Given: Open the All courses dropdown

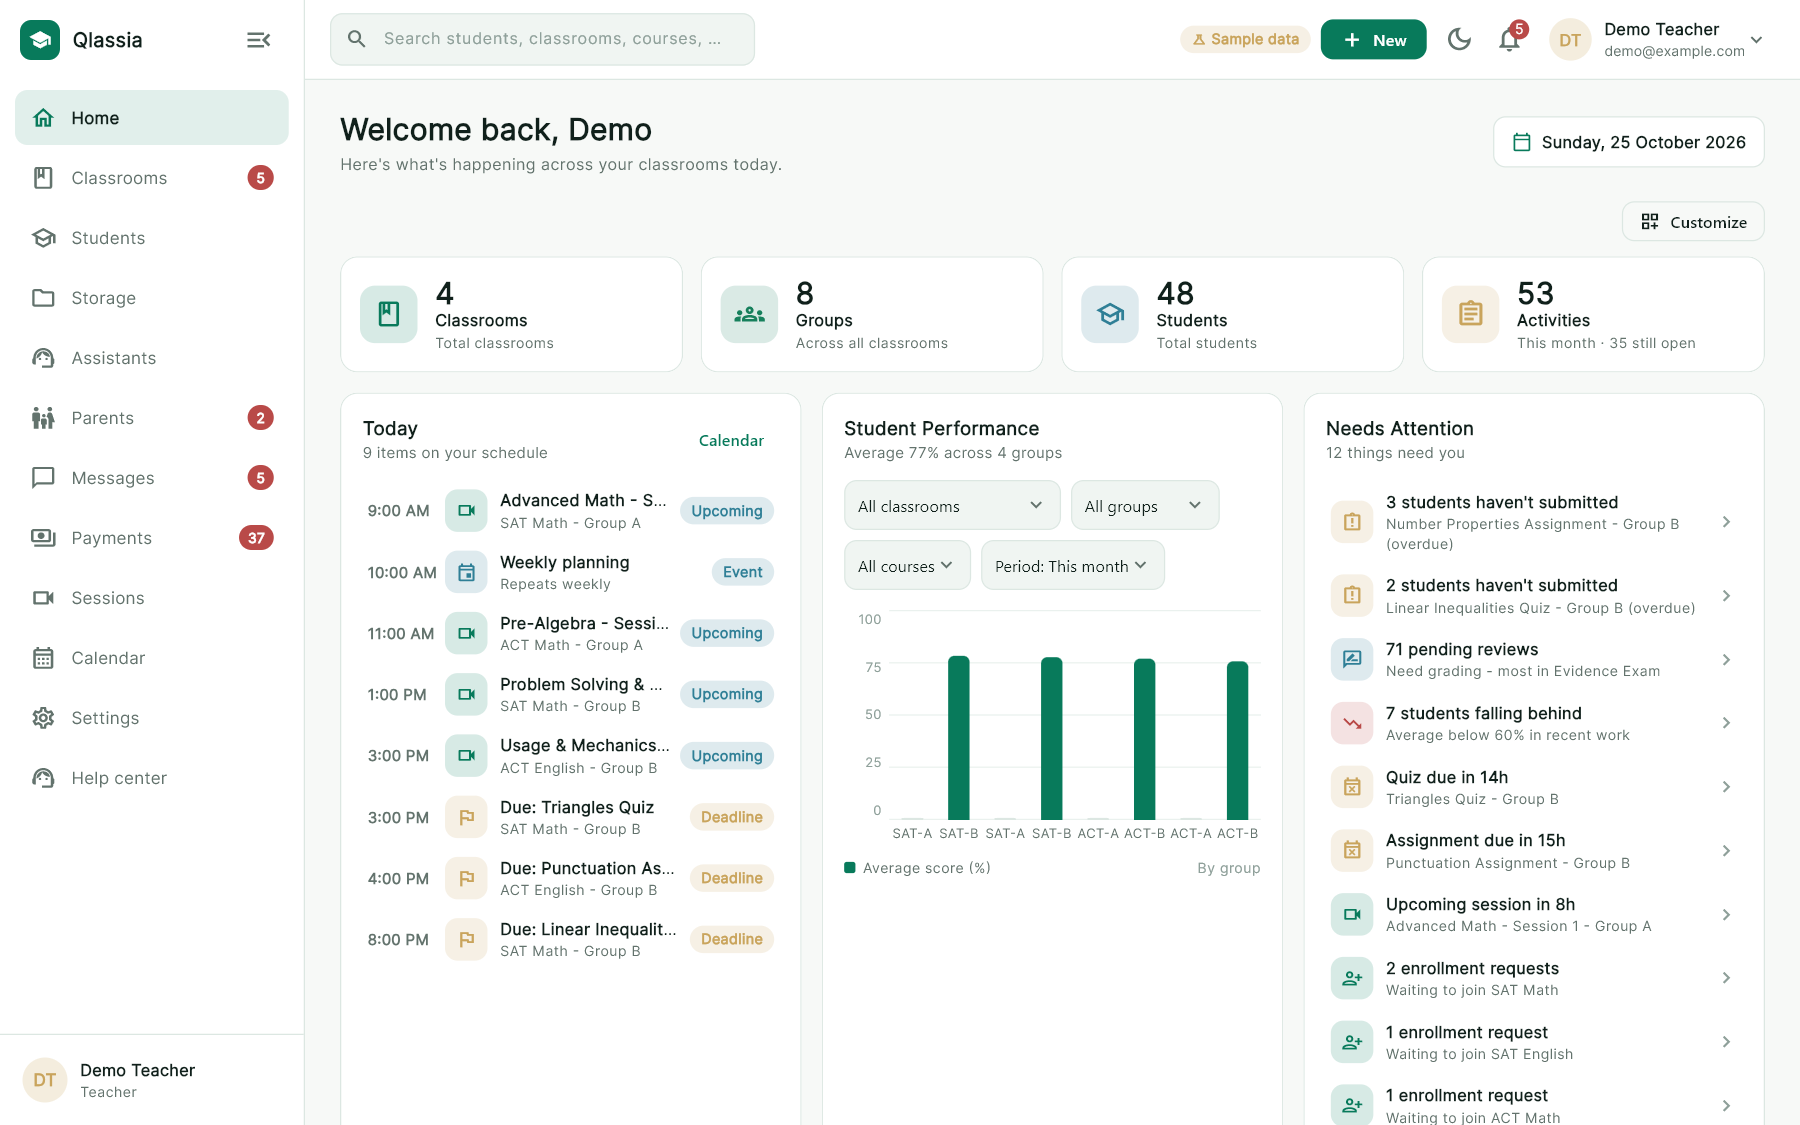Looking at the screenshot, I should click(907, 566).
